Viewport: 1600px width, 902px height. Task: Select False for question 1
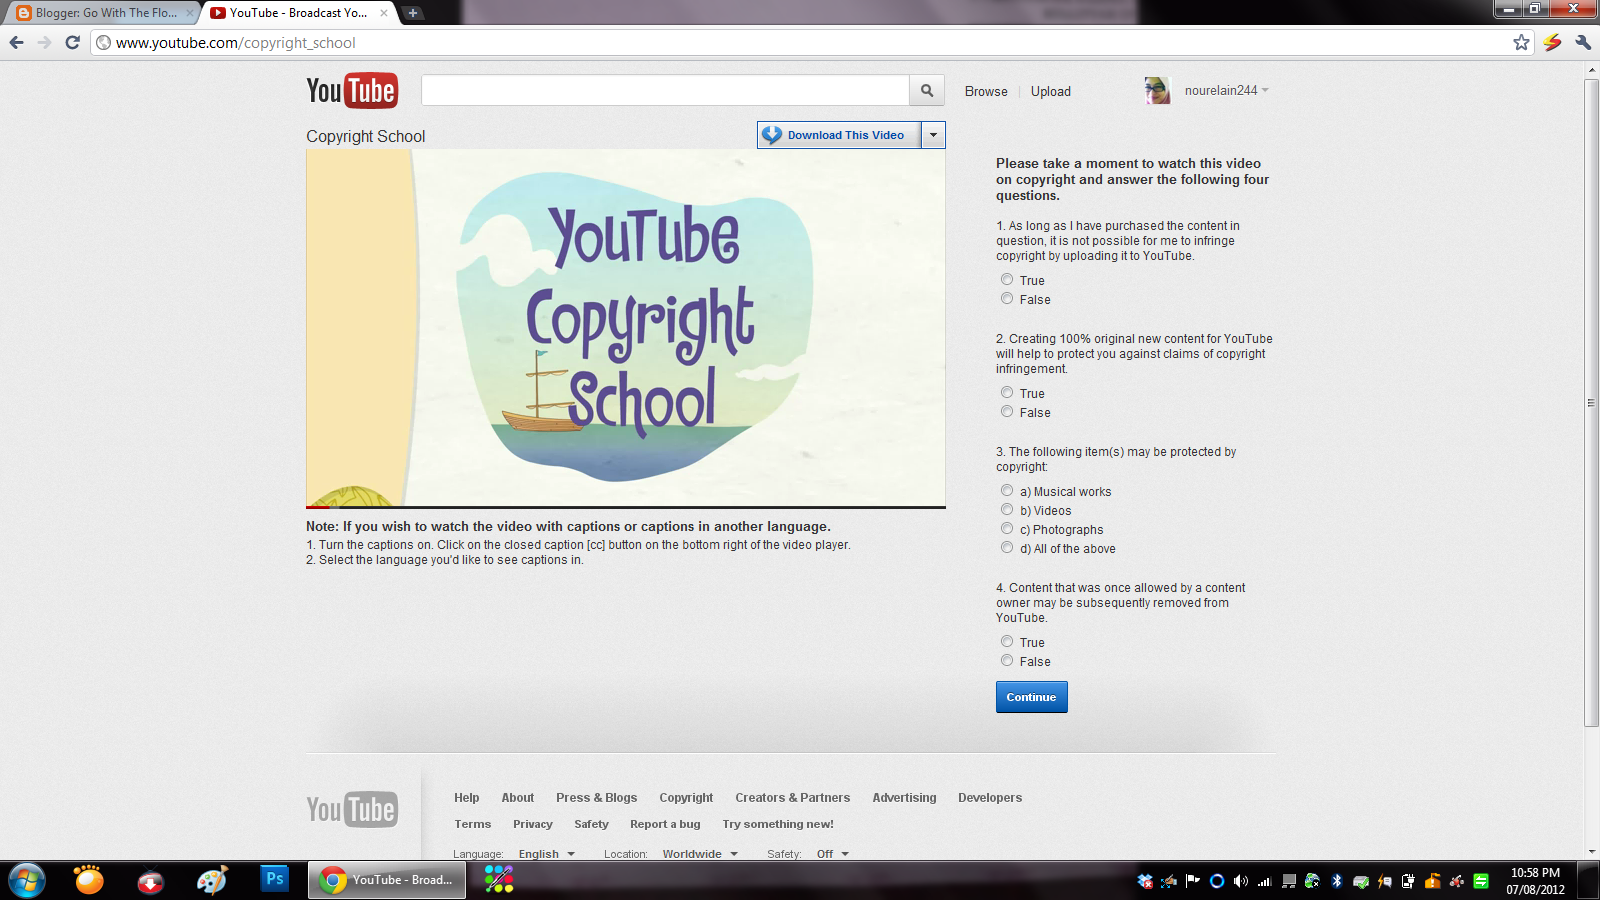tap(1007, 299)
